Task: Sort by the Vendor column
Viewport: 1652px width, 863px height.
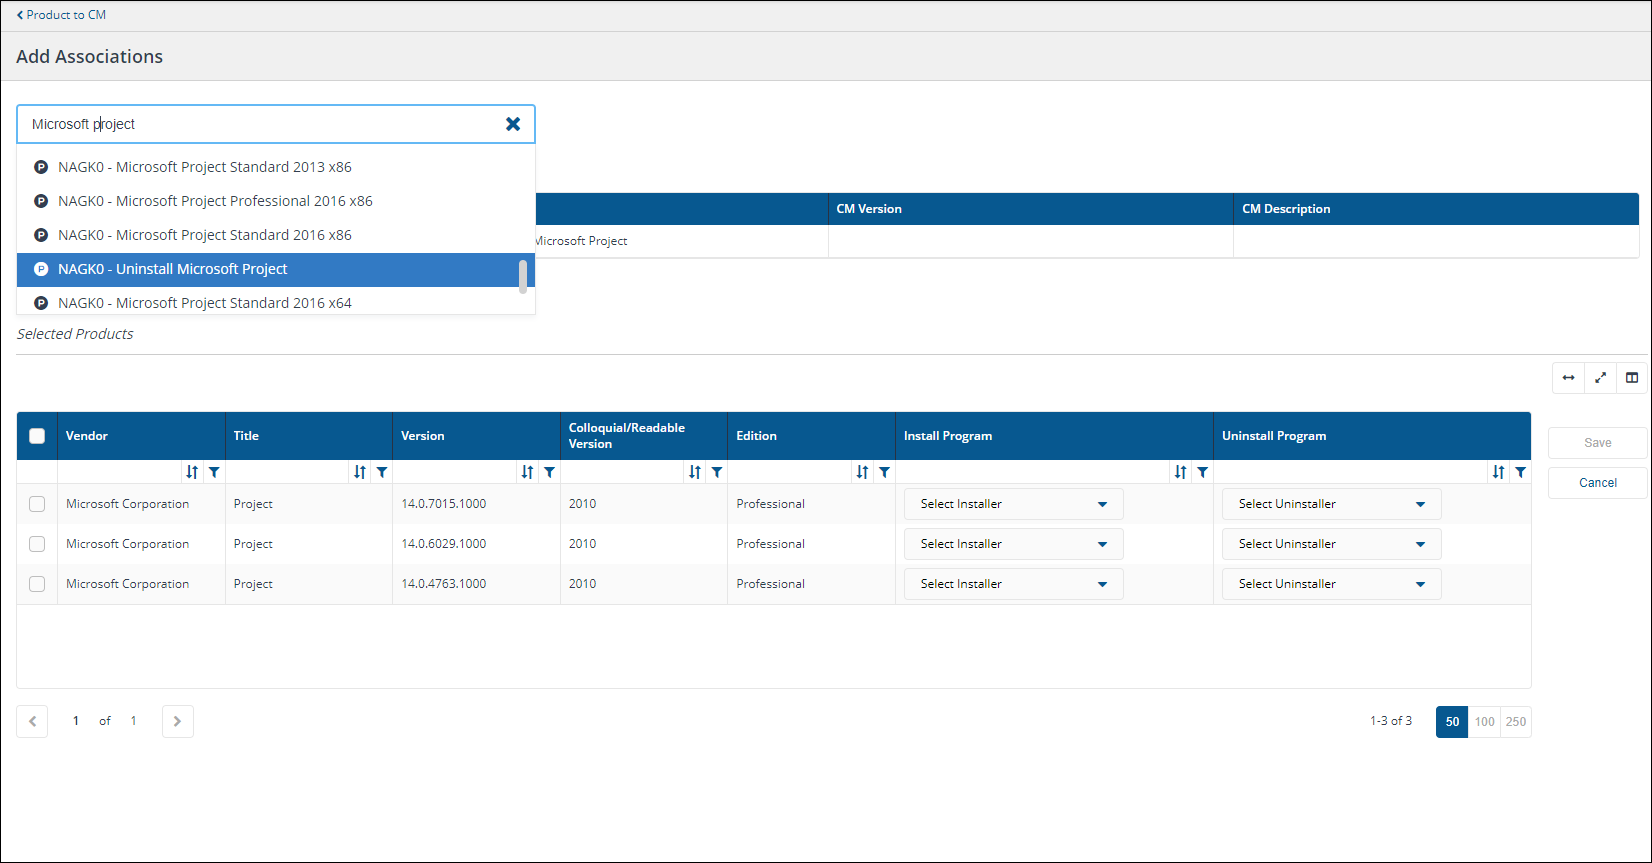Action: point(192,472)
